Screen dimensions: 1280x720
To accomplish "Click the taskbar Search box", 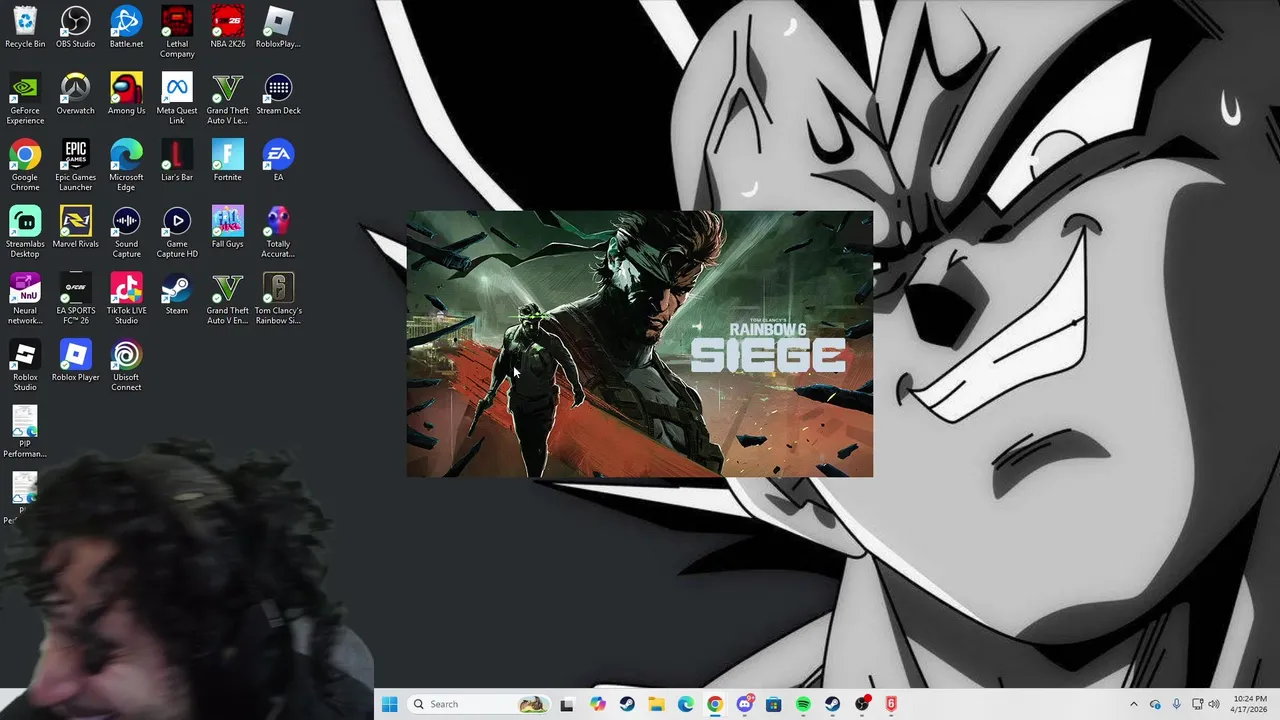I will pos(479,704).
